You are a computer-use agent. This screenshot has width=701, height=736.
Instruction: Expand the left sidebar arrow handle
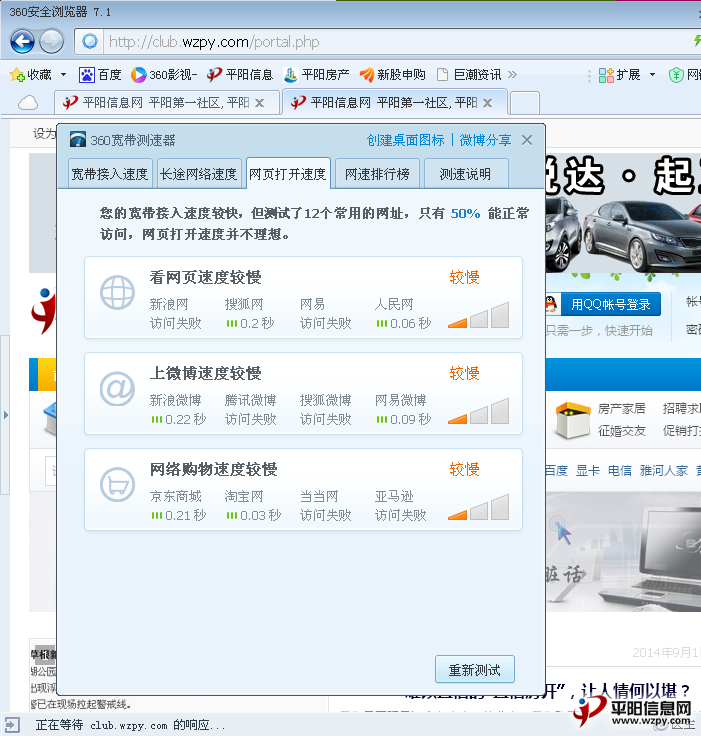[x=5, y=415]
